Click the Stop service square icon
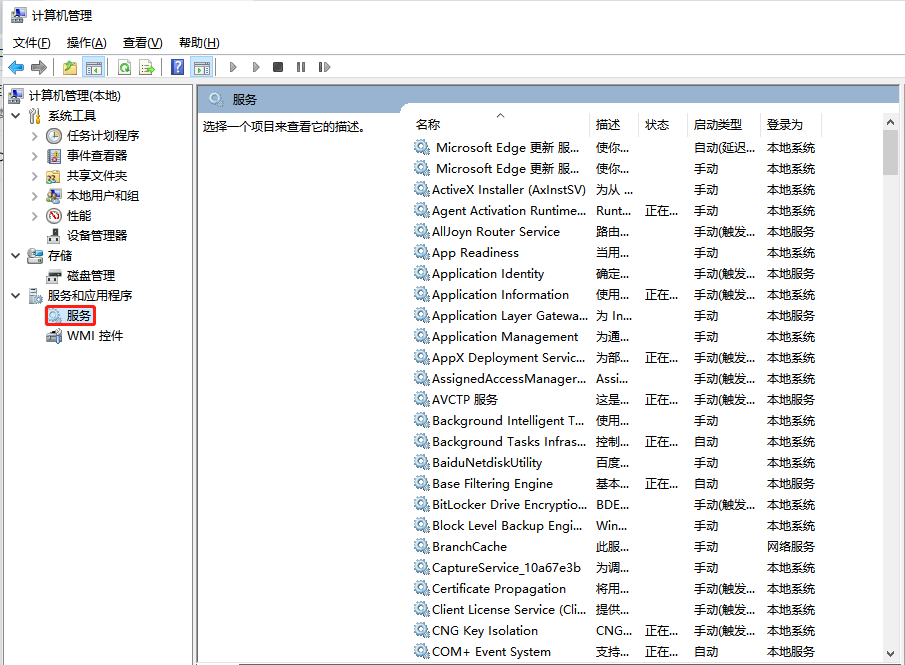 click(x=278, y=68)
